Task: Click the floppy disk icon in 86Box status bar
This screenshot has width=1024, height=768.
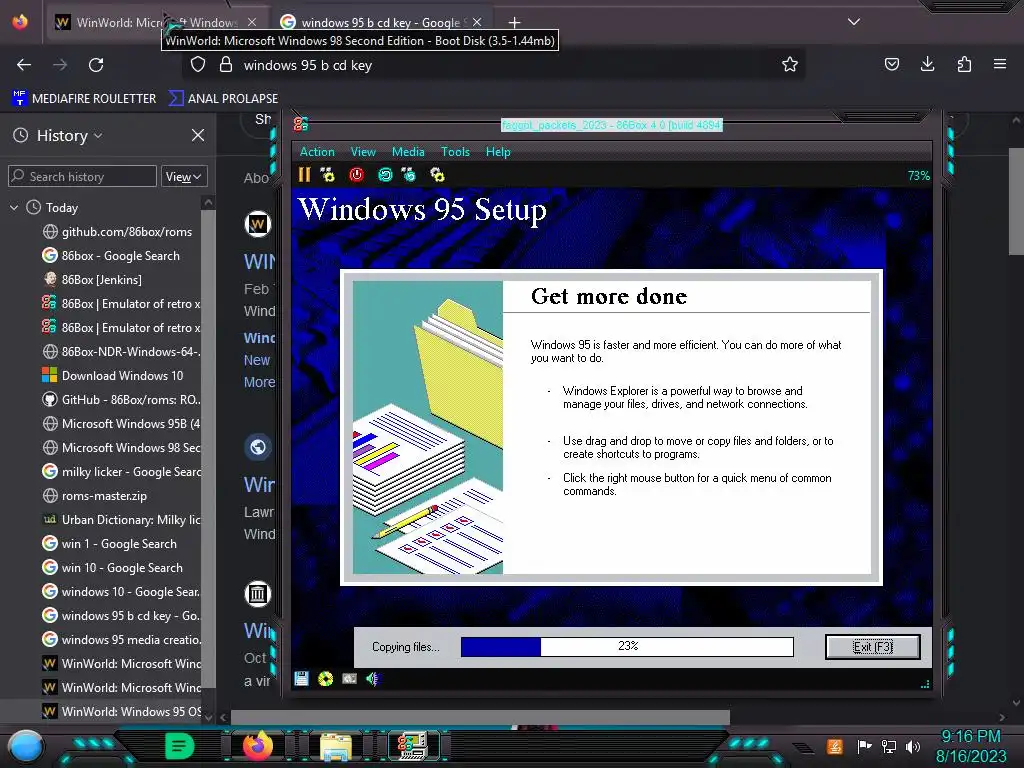Action: (x=301, y=679)
